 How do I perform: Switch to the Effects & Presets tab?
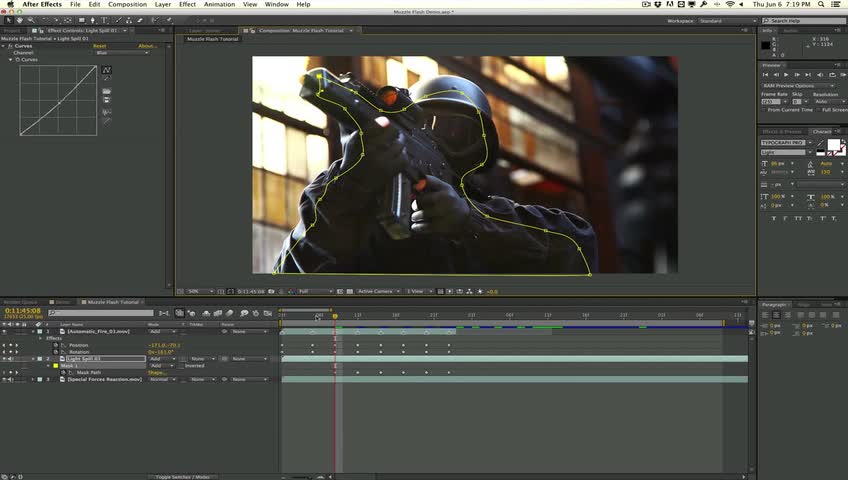click(783, 132)
